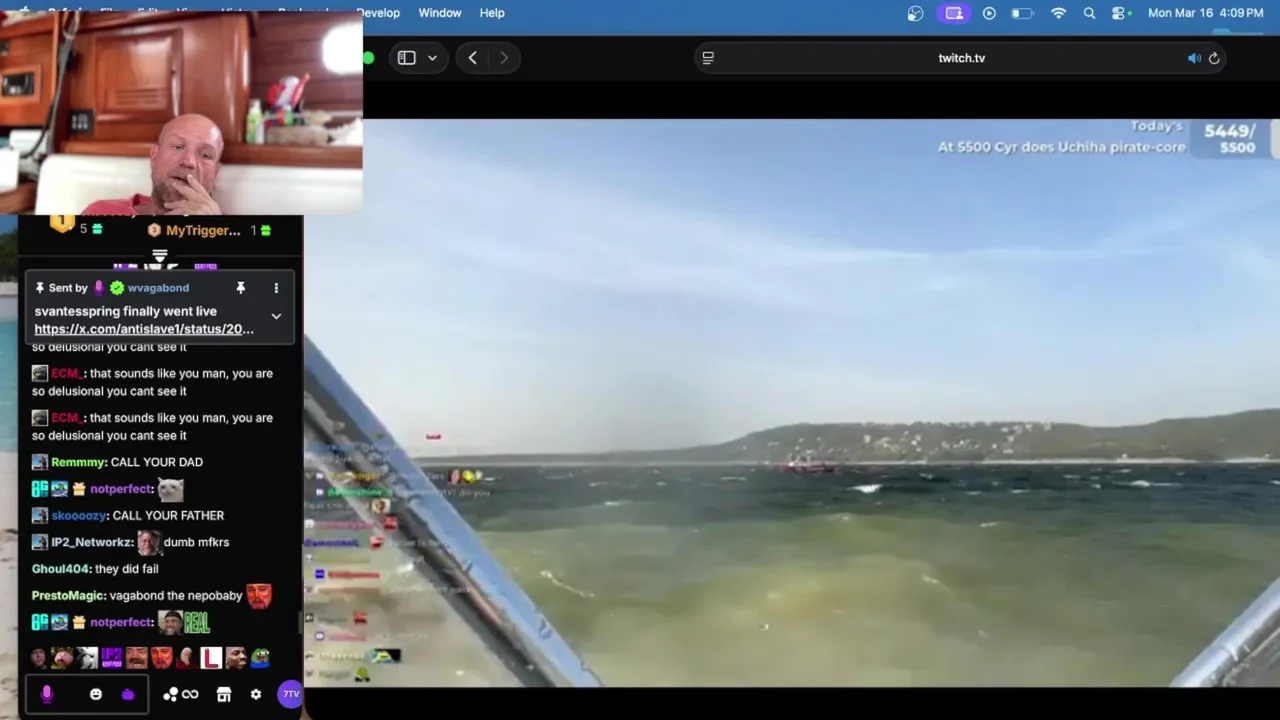Screen dimensions: 1280x720
Task: Open the Window menu
Action: [x=440, y=13]
